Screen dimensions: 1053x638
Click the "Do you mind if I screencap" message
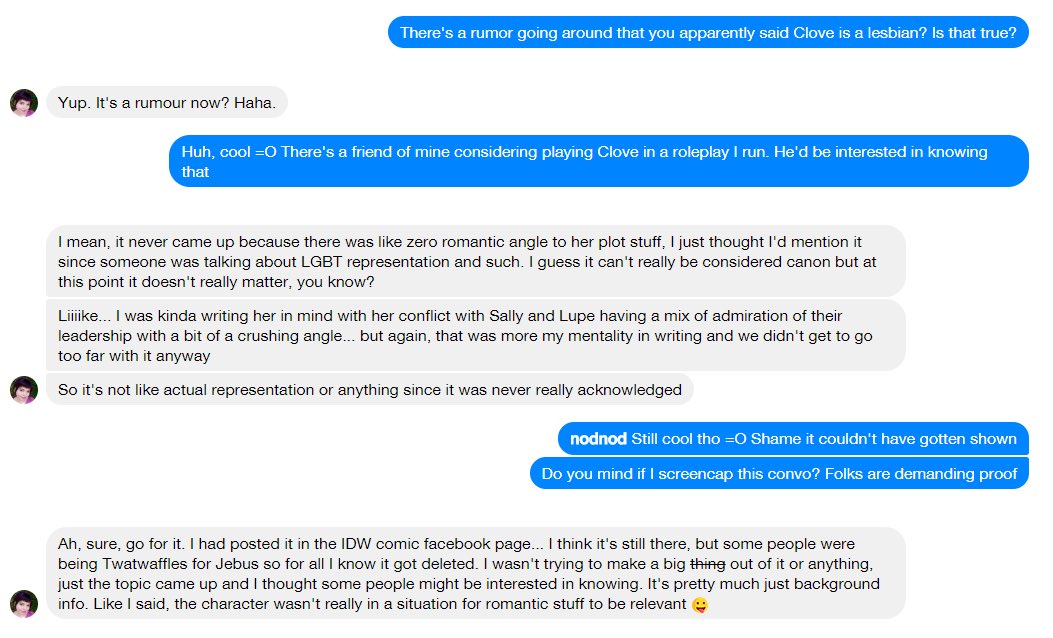[x=779, y=474]
